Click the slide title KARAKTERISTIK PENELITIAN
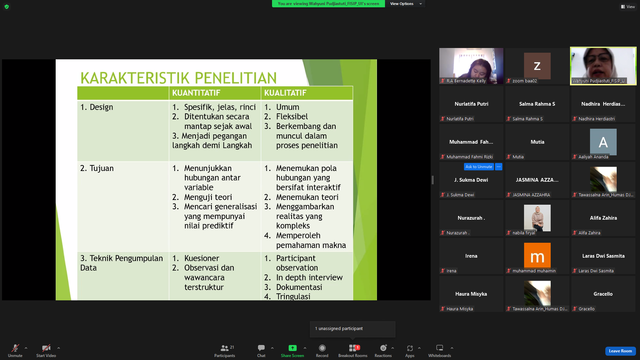 click(x=178, y=78)
